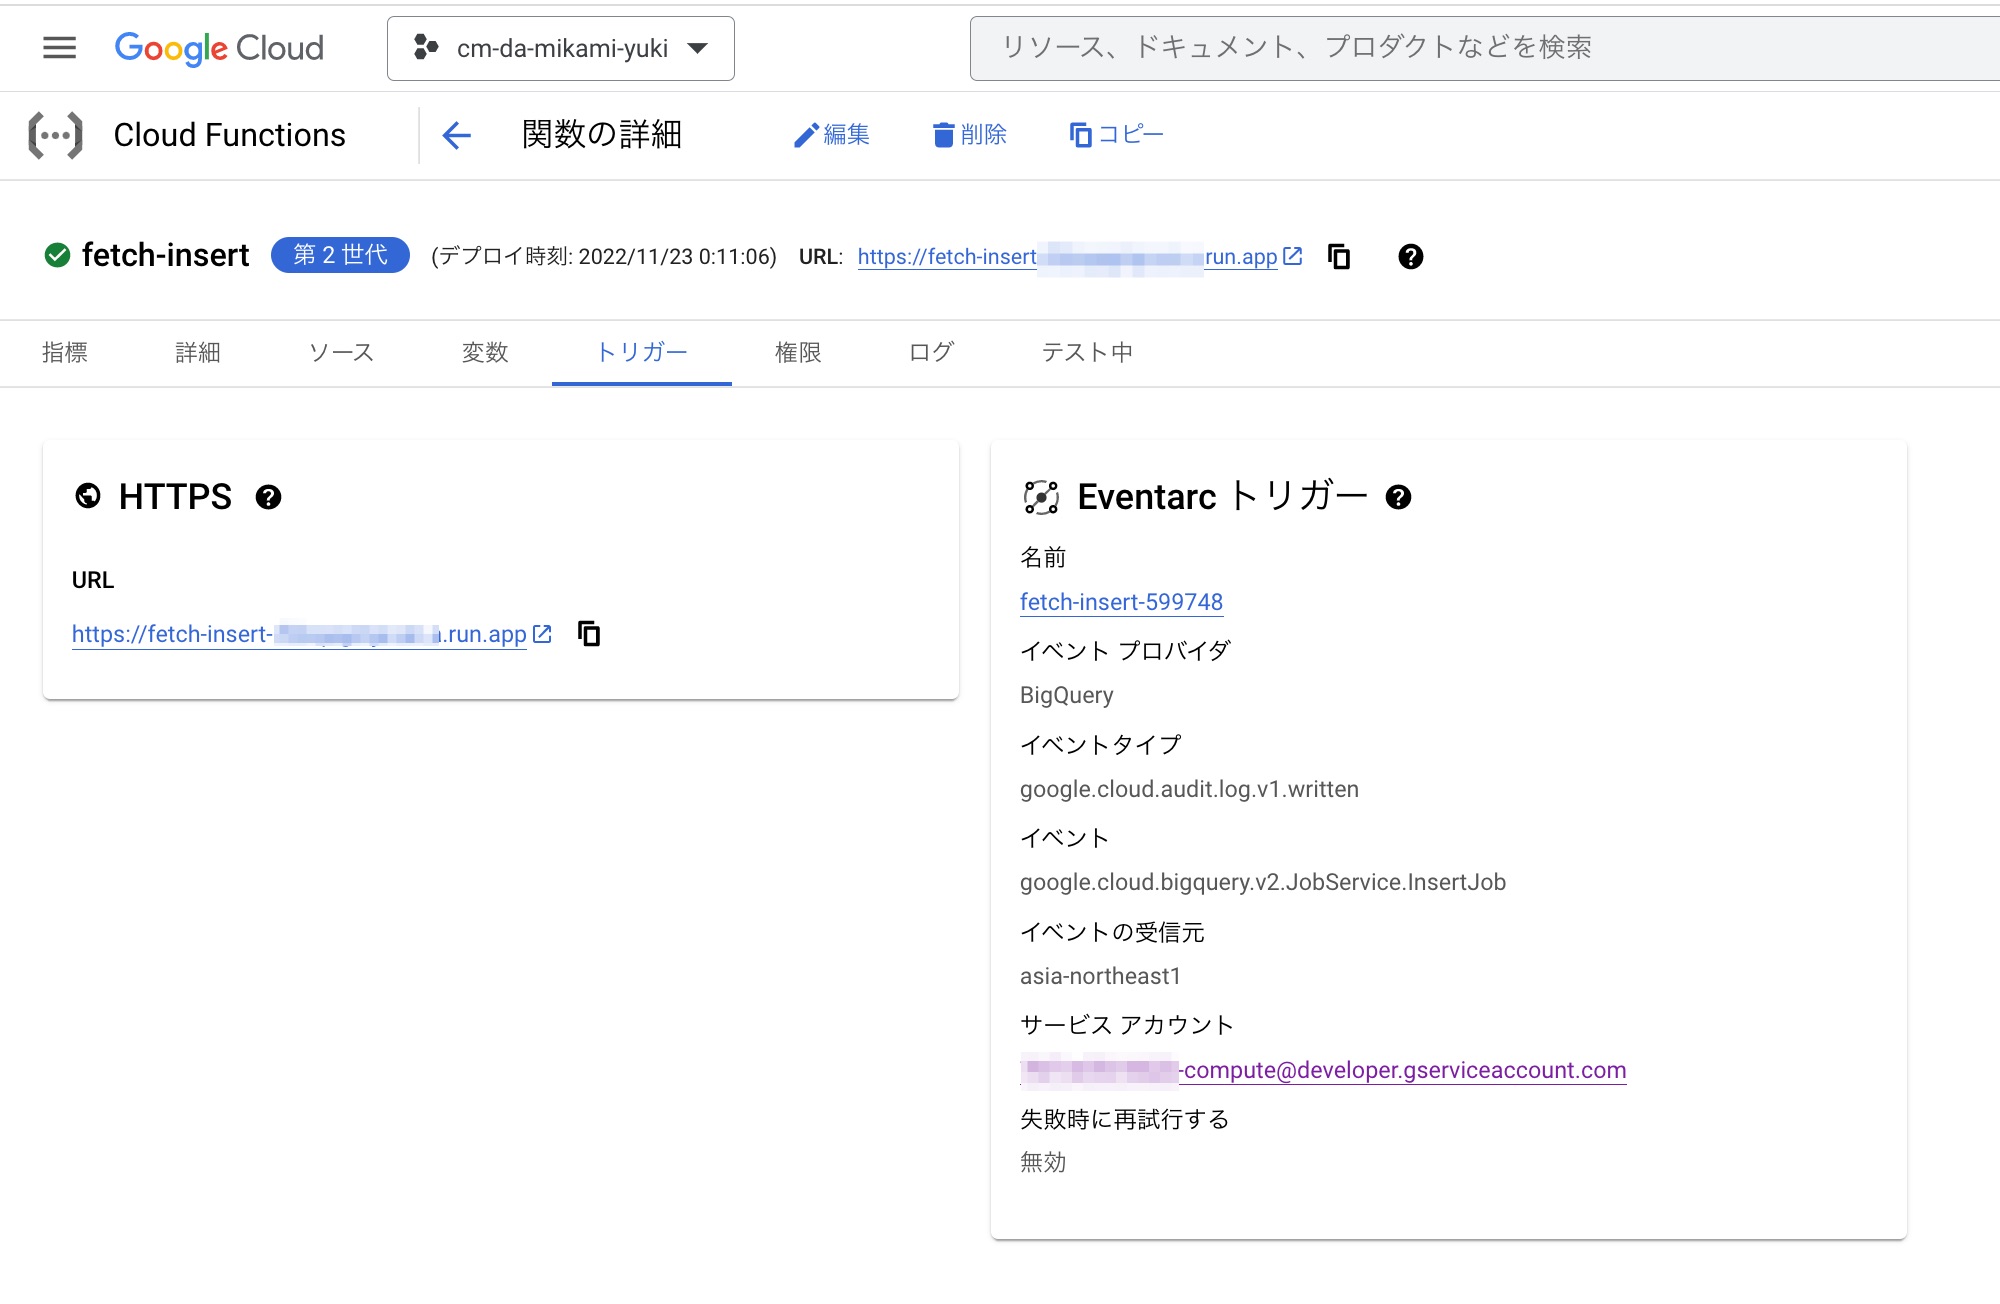Open the compute service account link
Image resolution: width=2000 pixels, height=1304 pixels.
click(x=1322, y=1070)
